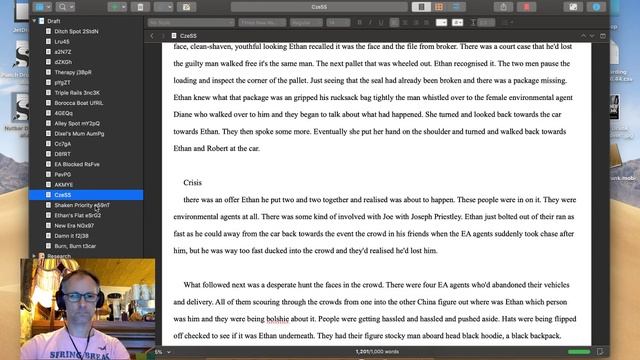
Task: Expand the Research folder
Action: tap(34, 256)
